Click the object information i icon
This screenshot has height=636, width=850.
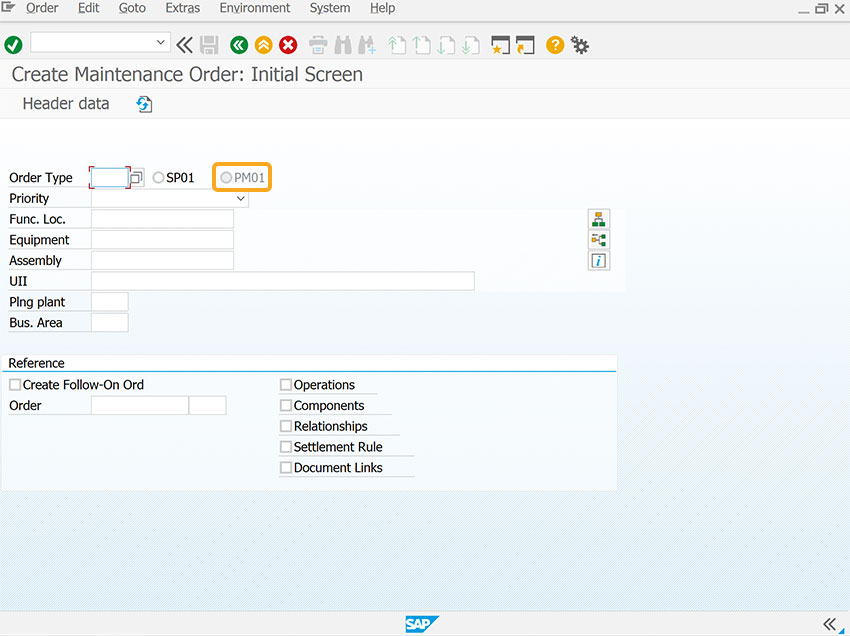pyautogui.click(x=598, y=261)
